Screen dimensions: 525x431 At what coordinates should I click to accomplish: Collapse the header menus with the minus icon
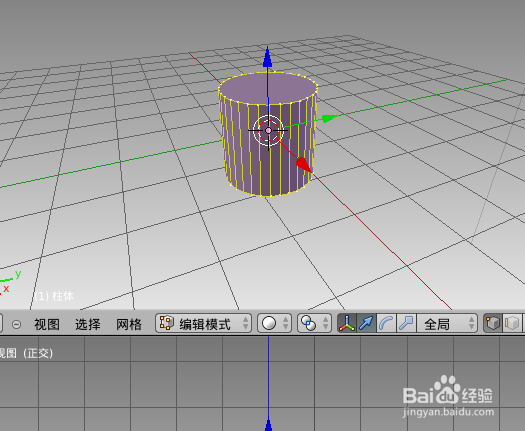16,324
